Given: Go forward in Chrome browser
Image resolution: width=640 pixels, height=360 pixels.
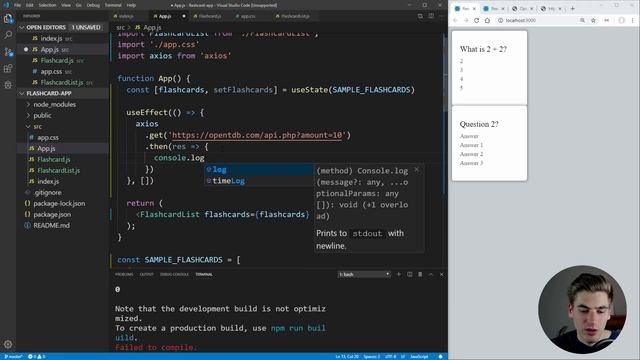Looking at the screenshot, I should click(x=466, y=20).
